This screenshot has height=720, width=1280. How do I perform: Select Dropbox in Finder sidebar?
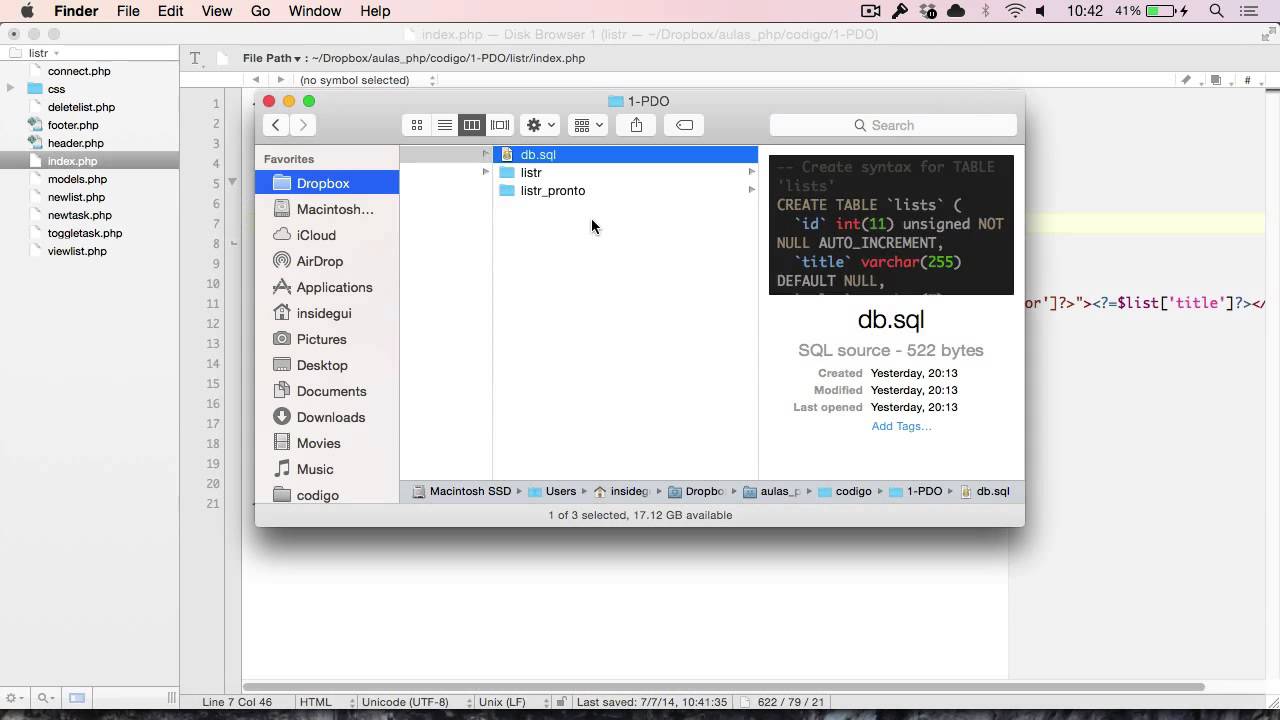327,183
